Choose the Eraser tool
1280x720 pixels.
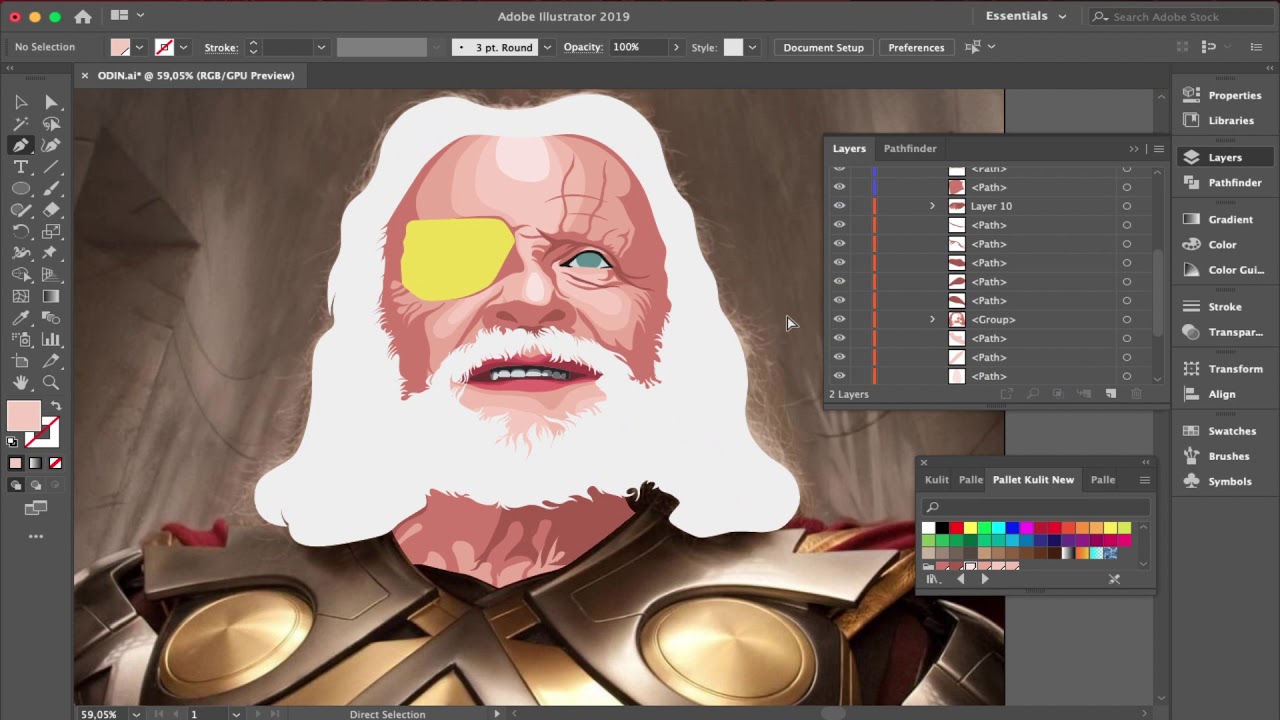coord(51,210)
